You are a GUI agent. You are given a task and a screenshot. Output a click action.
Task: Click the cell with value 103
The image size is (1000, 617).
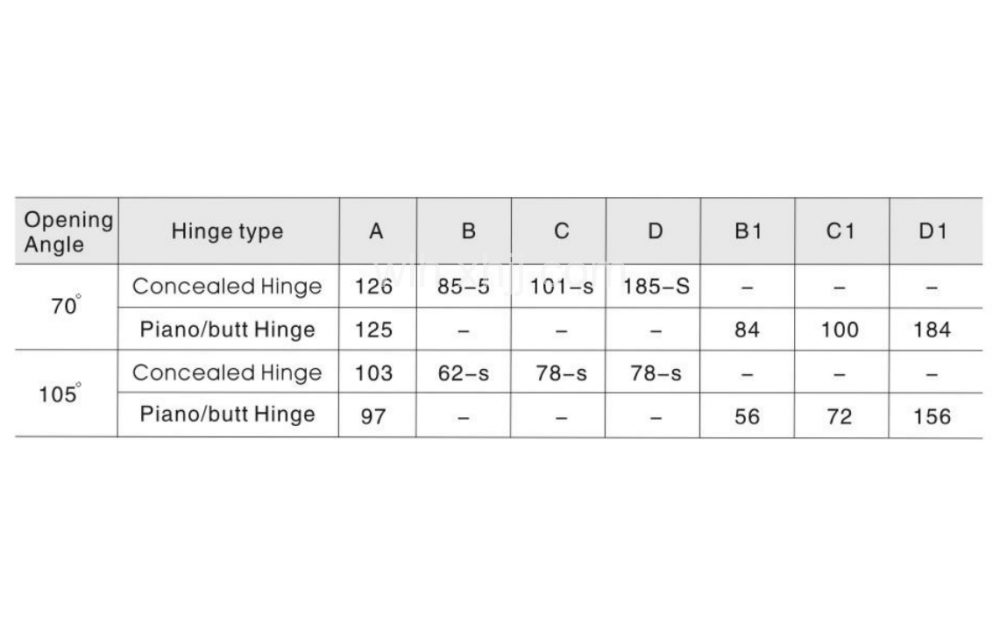click(378, 373)
